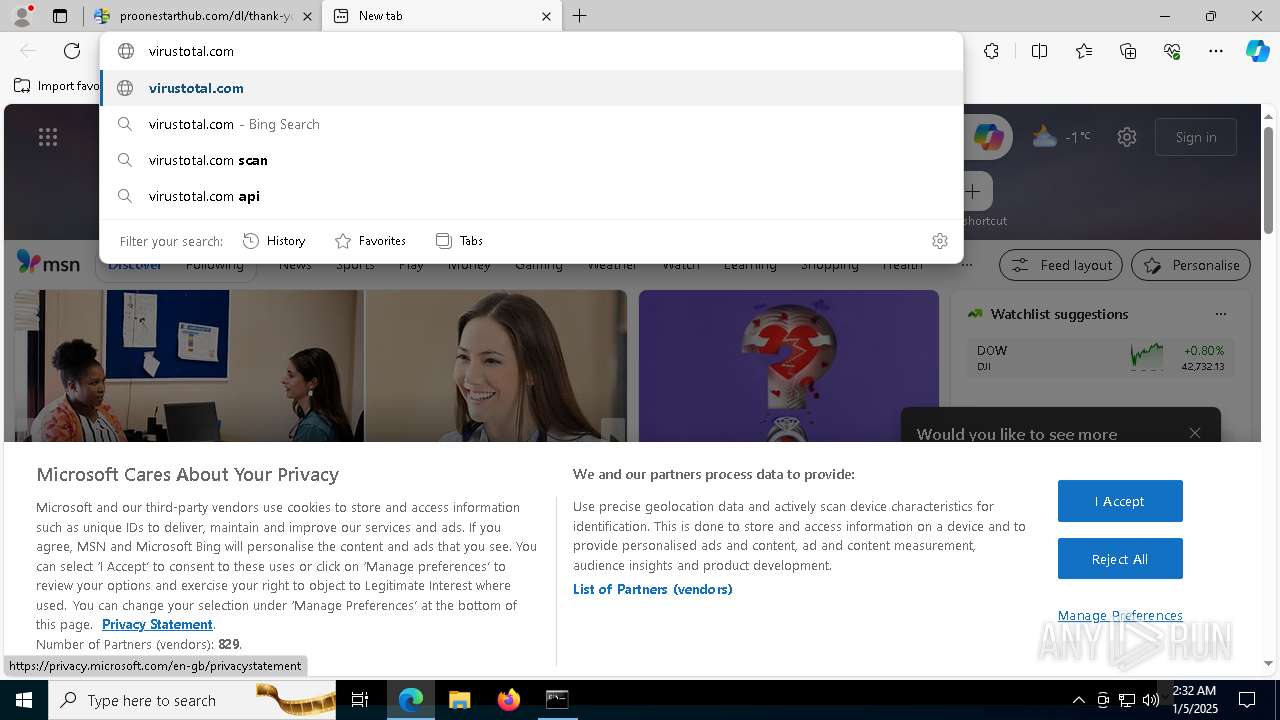Image resolution: width=1280 pixels, height=720 pixels.
Task: Click I Accept on the privacy banner
Action: tap(1120, 501)
